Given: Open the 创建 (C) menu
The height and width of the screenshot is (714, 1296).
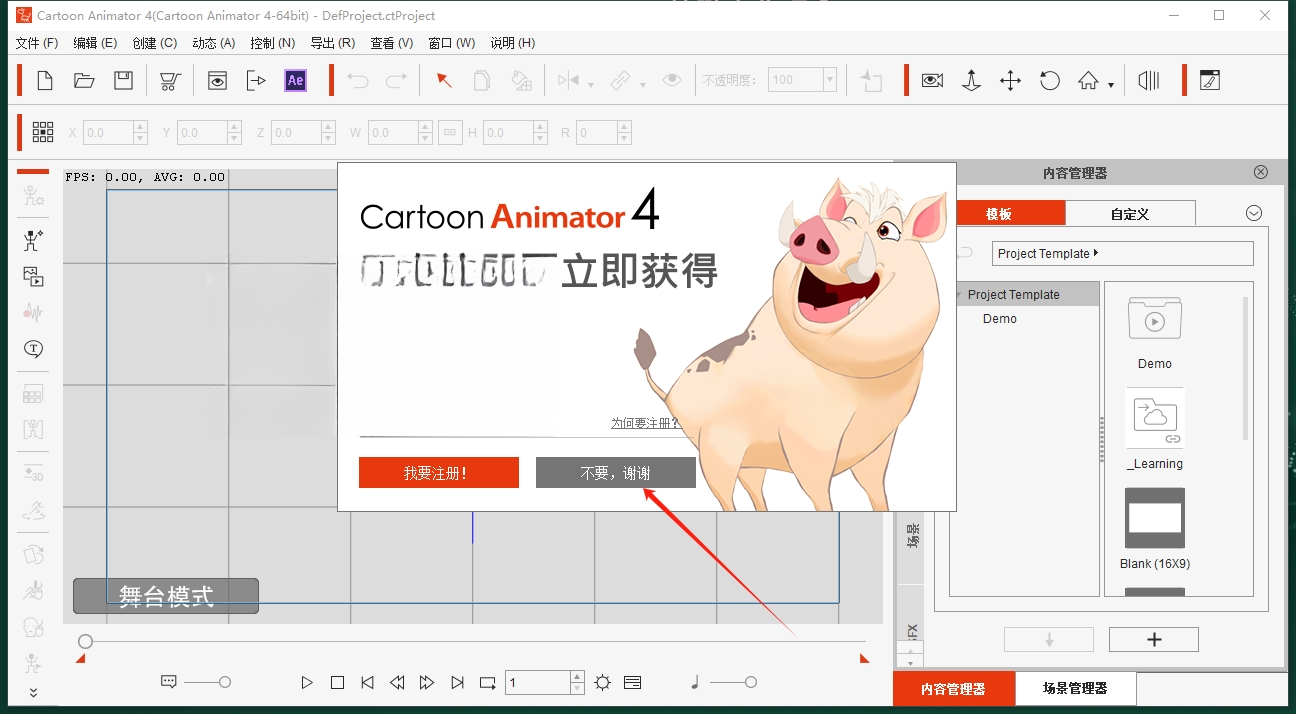Looking at the screenshot, I should point(154,43).
